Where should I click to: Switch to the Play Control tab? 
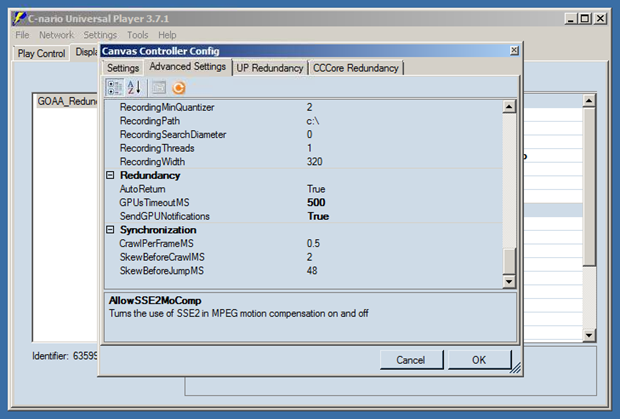coord(42,53)
